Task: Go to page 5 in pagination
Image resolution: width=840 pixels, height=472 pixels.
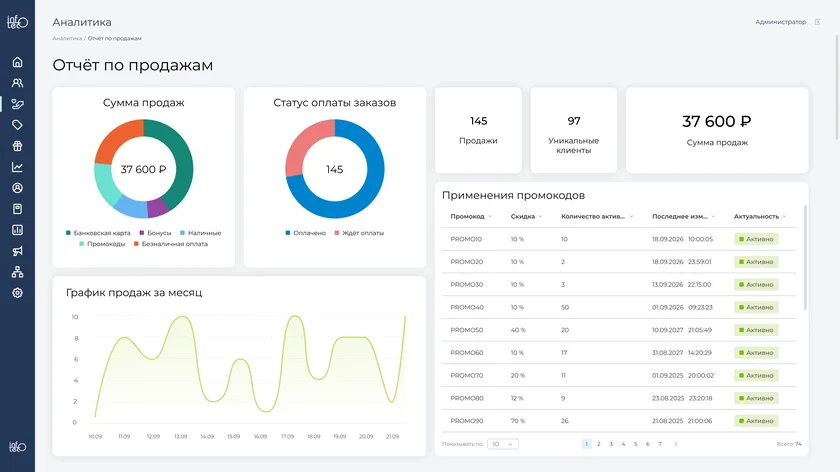Action: pos(636,444)
